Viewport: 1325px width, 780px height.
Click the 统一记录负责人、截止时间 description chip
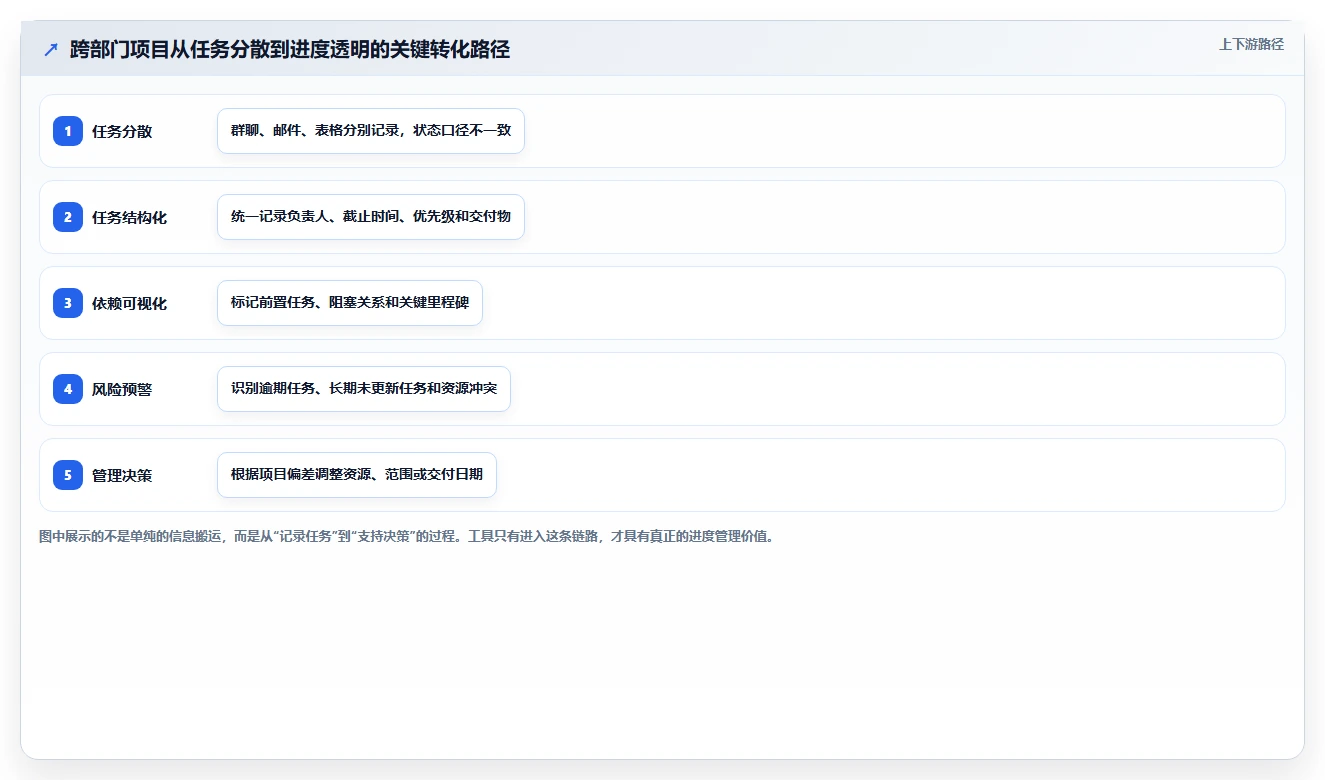(x=371, y=217)
